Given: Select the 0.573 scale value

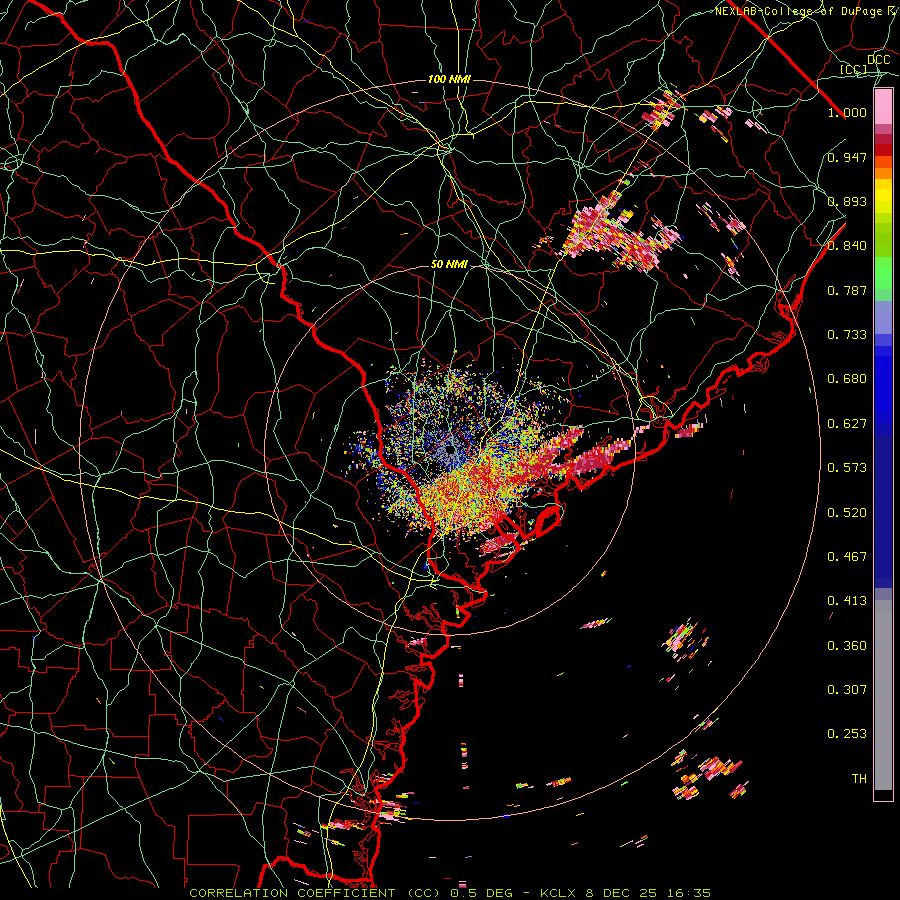Looking at the screenshot, I should [847, 467].
